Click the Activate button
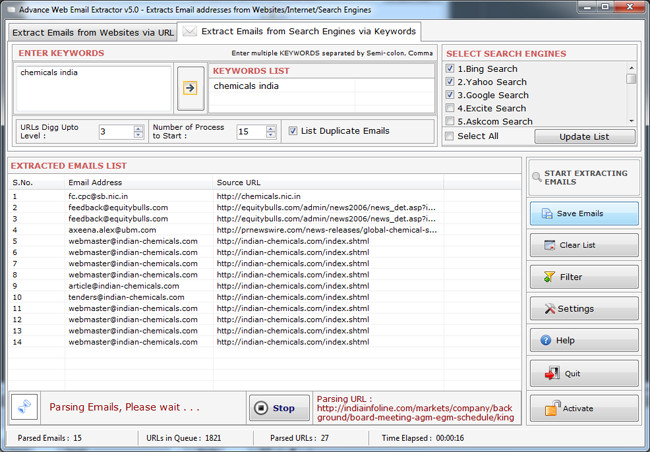 click(x=585, y=408)
